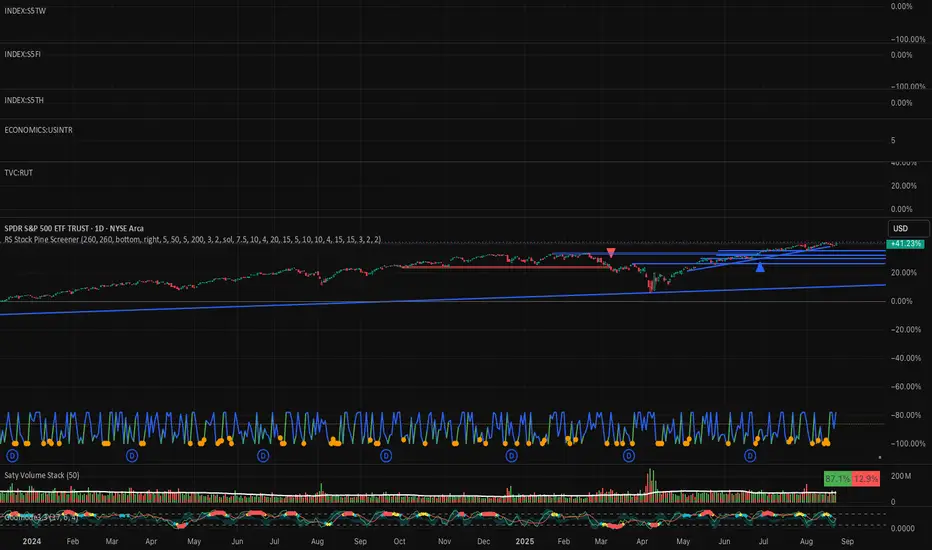Open the dividend 'D' marker near March 2024
Viewport: 932px width, 550px height.
pyautogui.click(x=132, y=456)
